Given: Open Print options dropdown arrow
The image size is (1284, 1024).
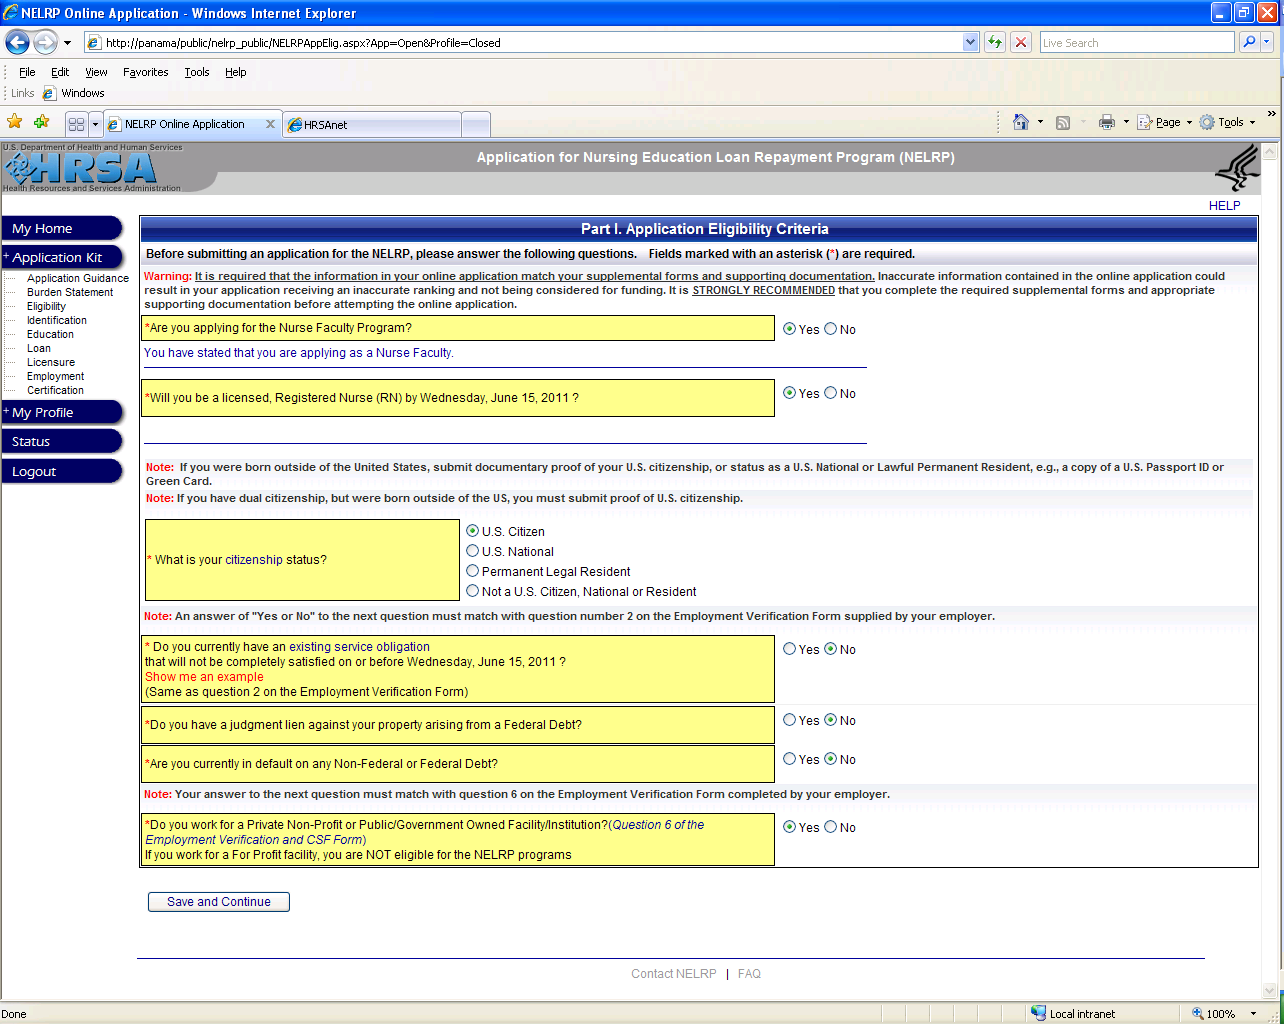Looking at the screenshot, I should point(1126,122).
